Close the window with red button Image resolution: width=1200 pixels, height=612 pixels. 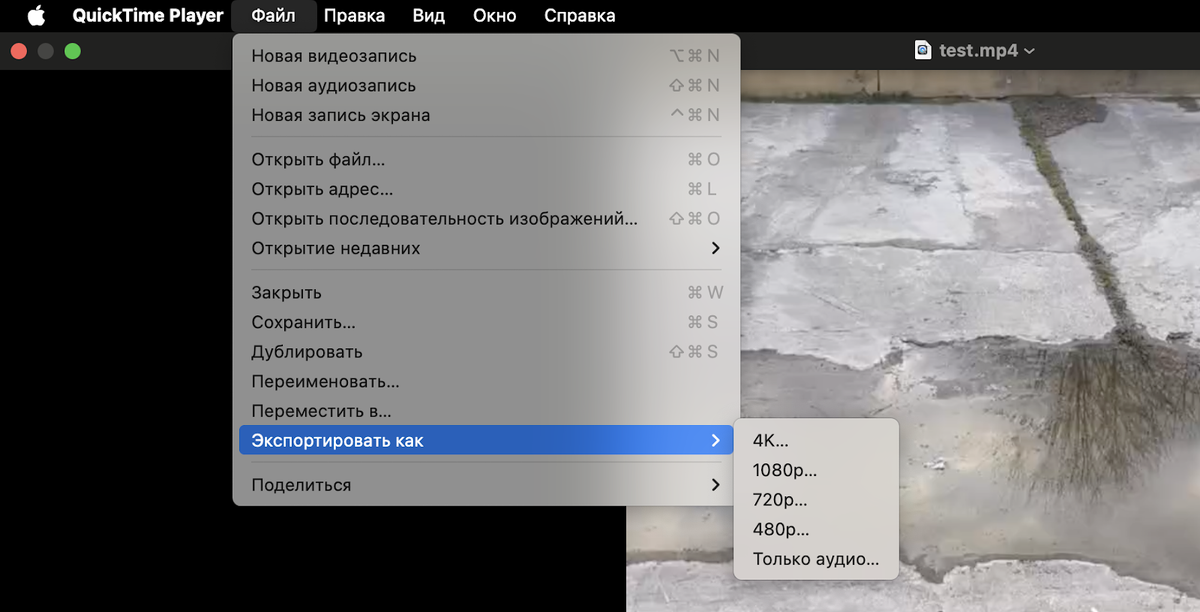click(x=18, y=51)
